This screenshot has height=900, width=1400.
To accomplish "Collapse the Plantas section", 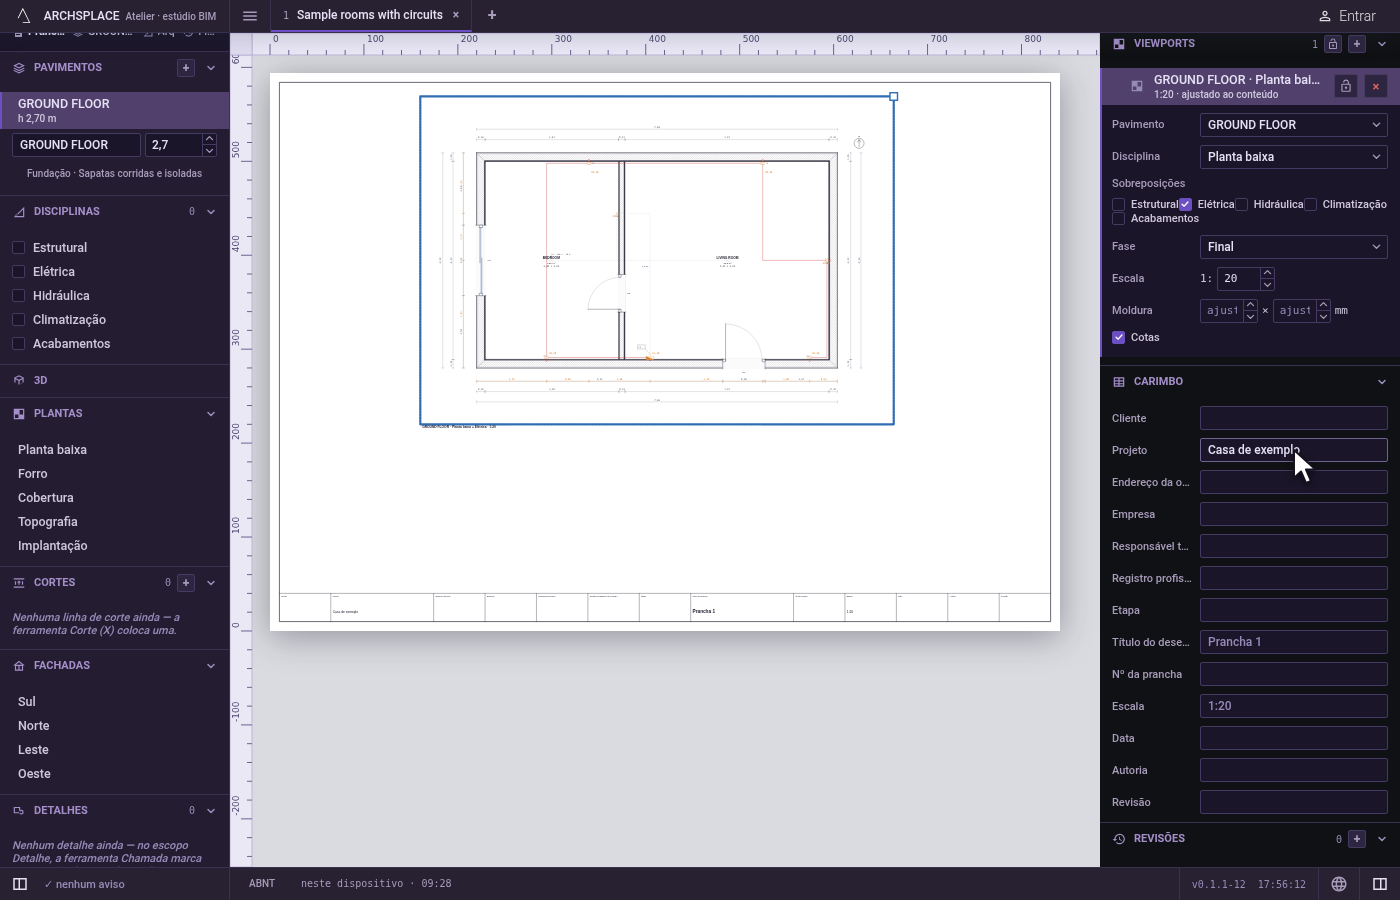I will tap(211, 414).
